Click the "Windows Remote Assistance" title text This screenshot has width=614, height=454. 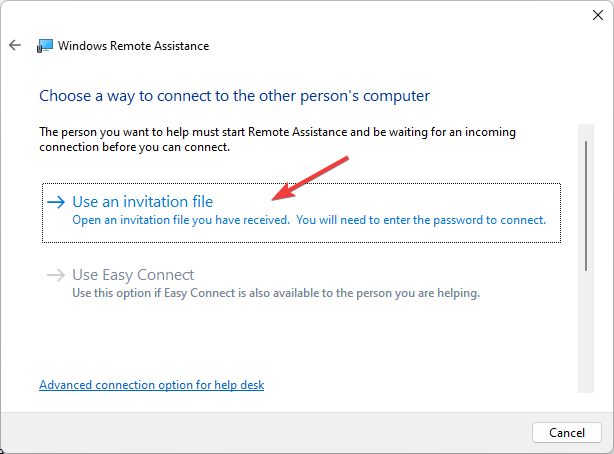pos(134,45)
